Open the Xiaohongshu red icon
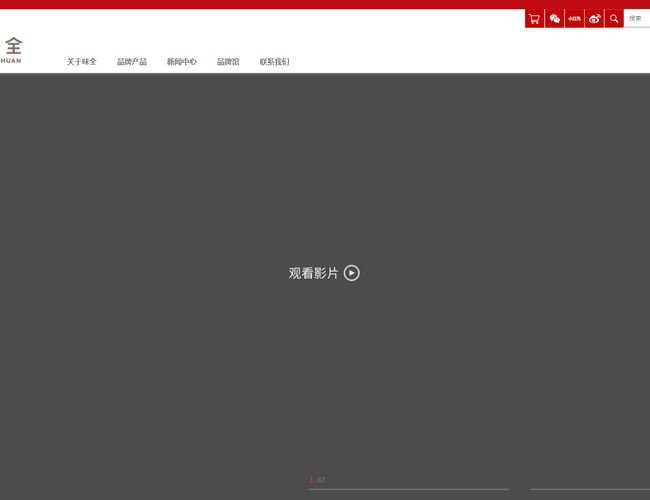650x500 pixels. pyautogui.click(x=574, y=19)
